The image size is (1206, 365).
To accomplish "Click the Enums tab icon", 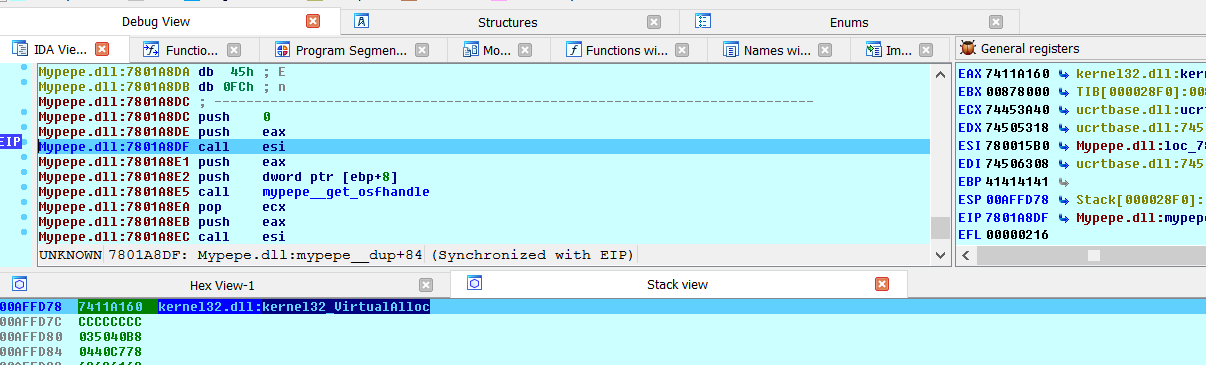I will tap(703, 21).
